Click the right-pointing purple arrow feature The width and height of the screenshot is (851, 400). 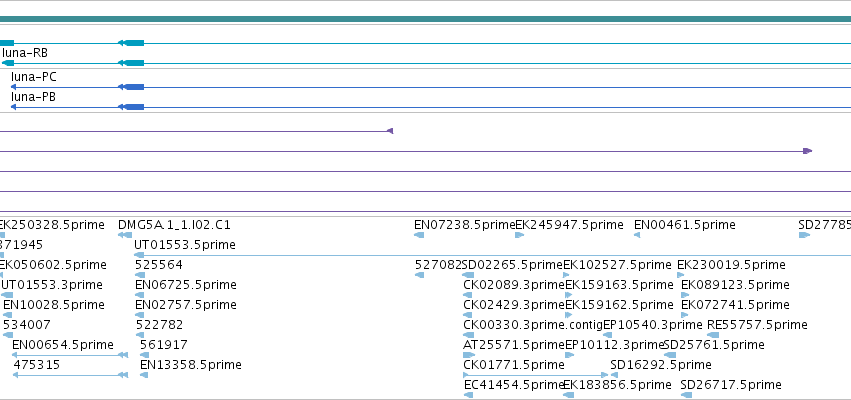coord(808,151)
